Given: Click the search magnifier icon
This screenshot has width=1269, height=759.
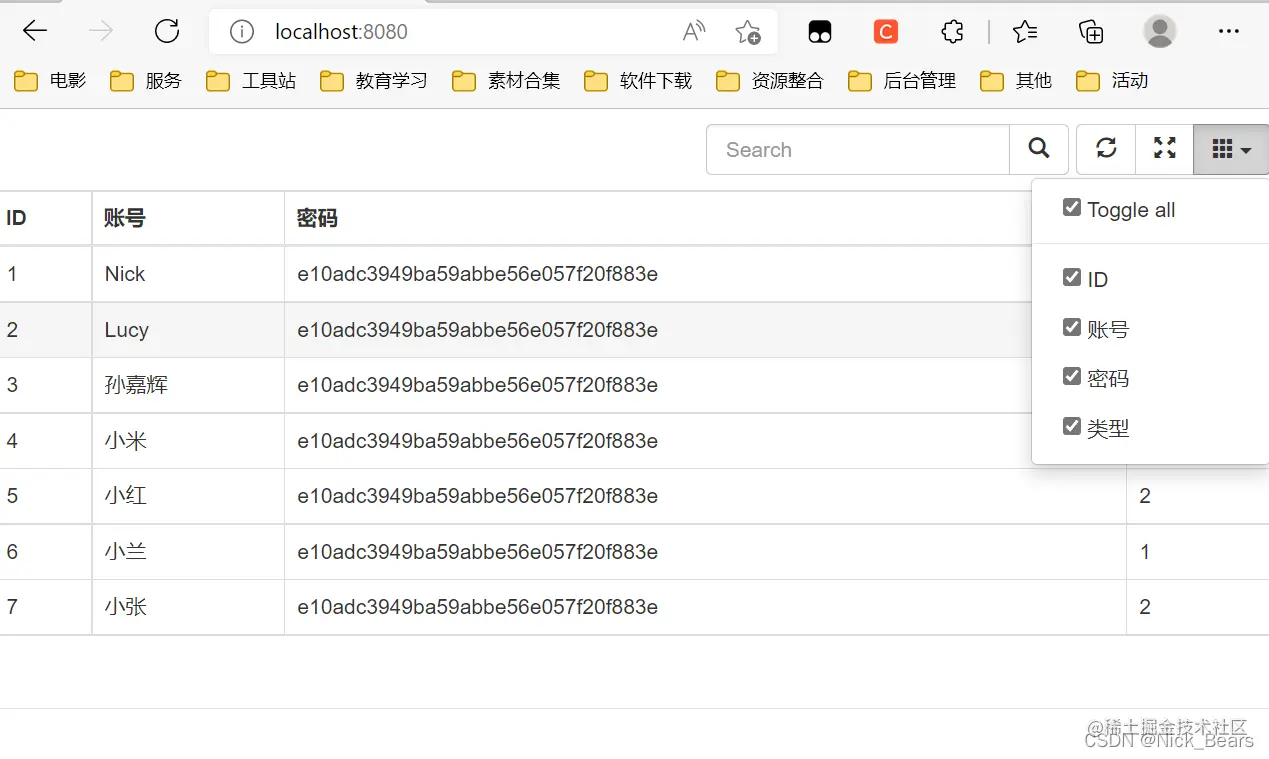Looking at the screenshot, I should (x=1039, y=148).
